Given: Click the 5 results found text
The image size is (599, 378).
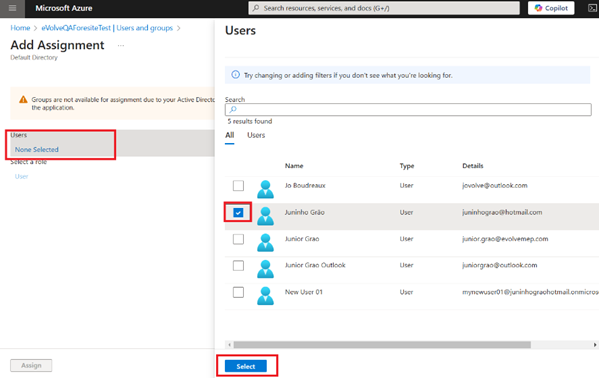Looking at the screenshot, I should pos(250,121).
